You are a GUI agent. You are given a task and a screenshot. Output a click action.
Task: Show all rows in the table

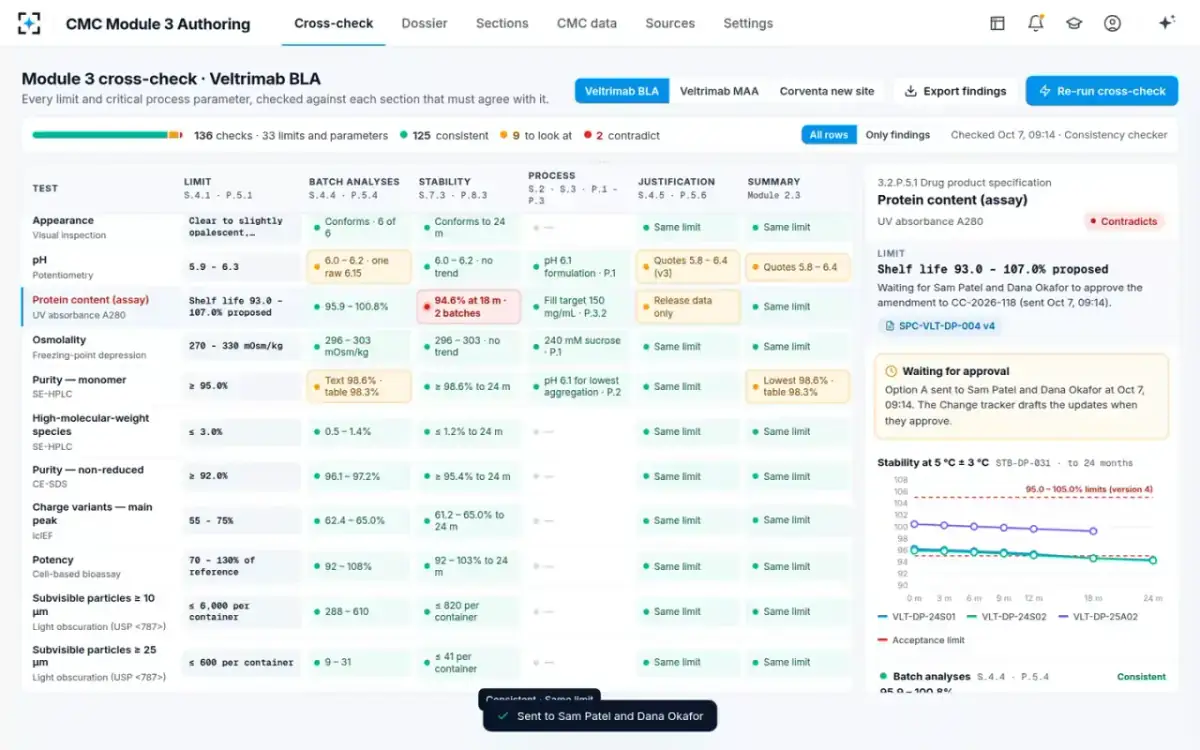(829, 135)
